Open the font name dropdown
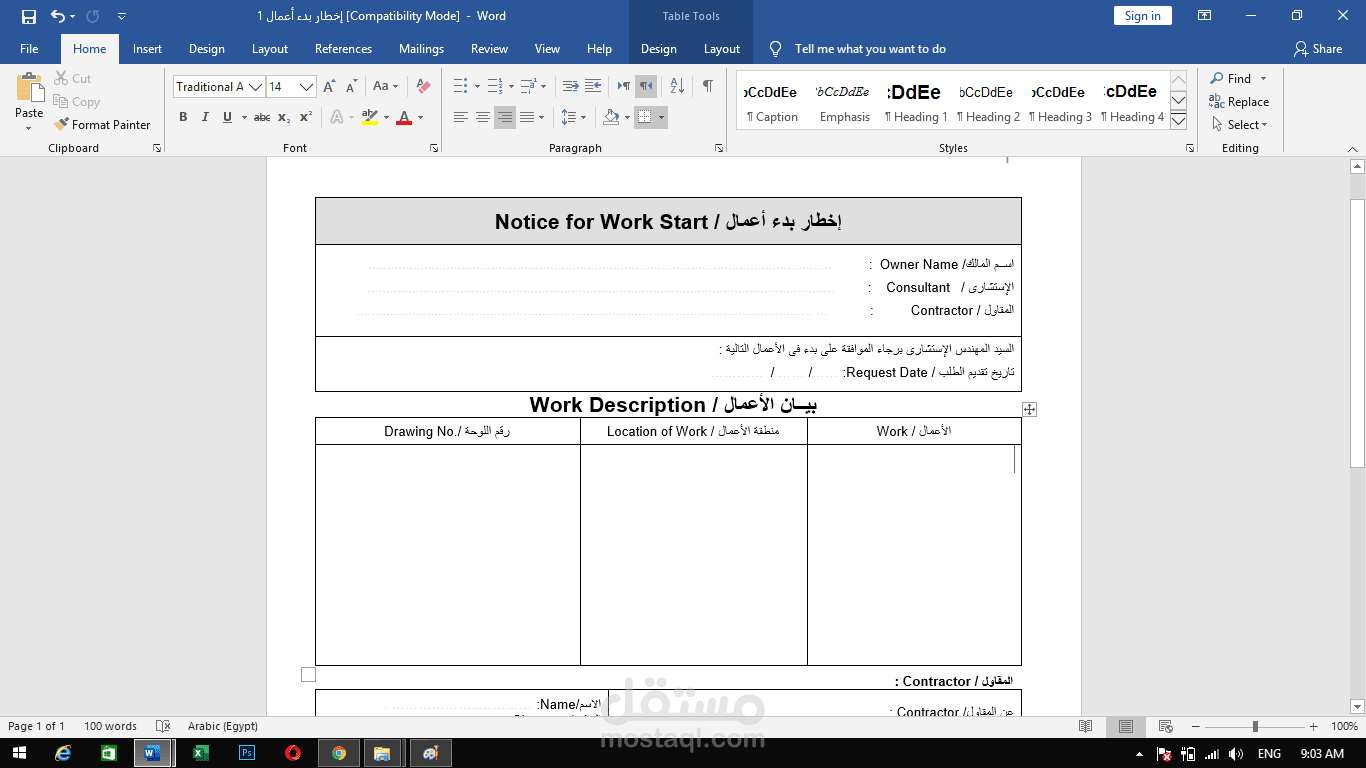 255,87
